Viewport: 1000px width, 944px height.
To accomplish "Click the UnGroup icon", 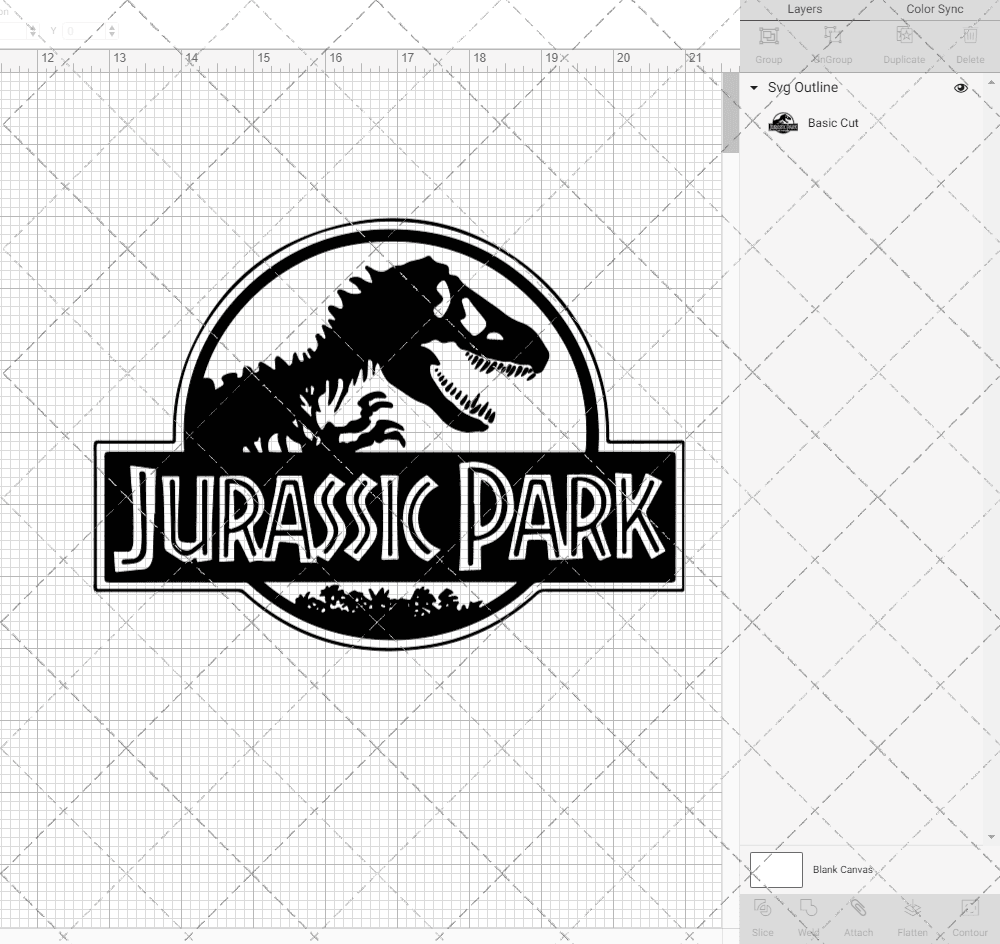I will (831, 45).
